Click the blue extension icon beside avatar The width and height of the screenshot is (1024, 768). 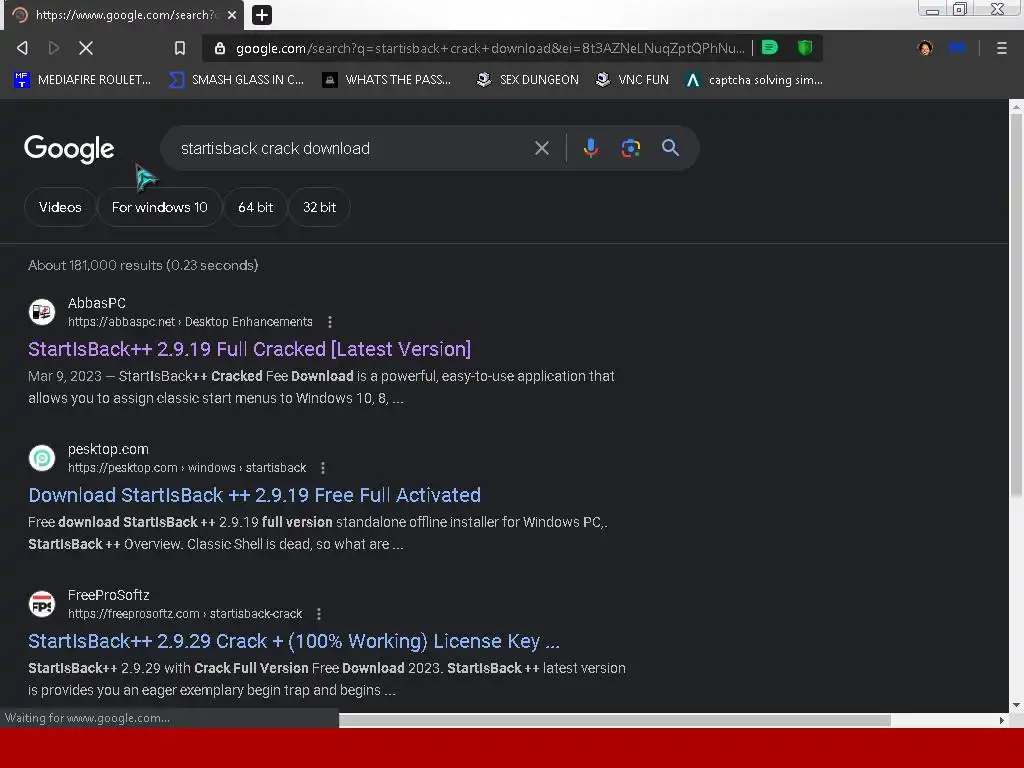pyautogui.click(x=957, y=48)
